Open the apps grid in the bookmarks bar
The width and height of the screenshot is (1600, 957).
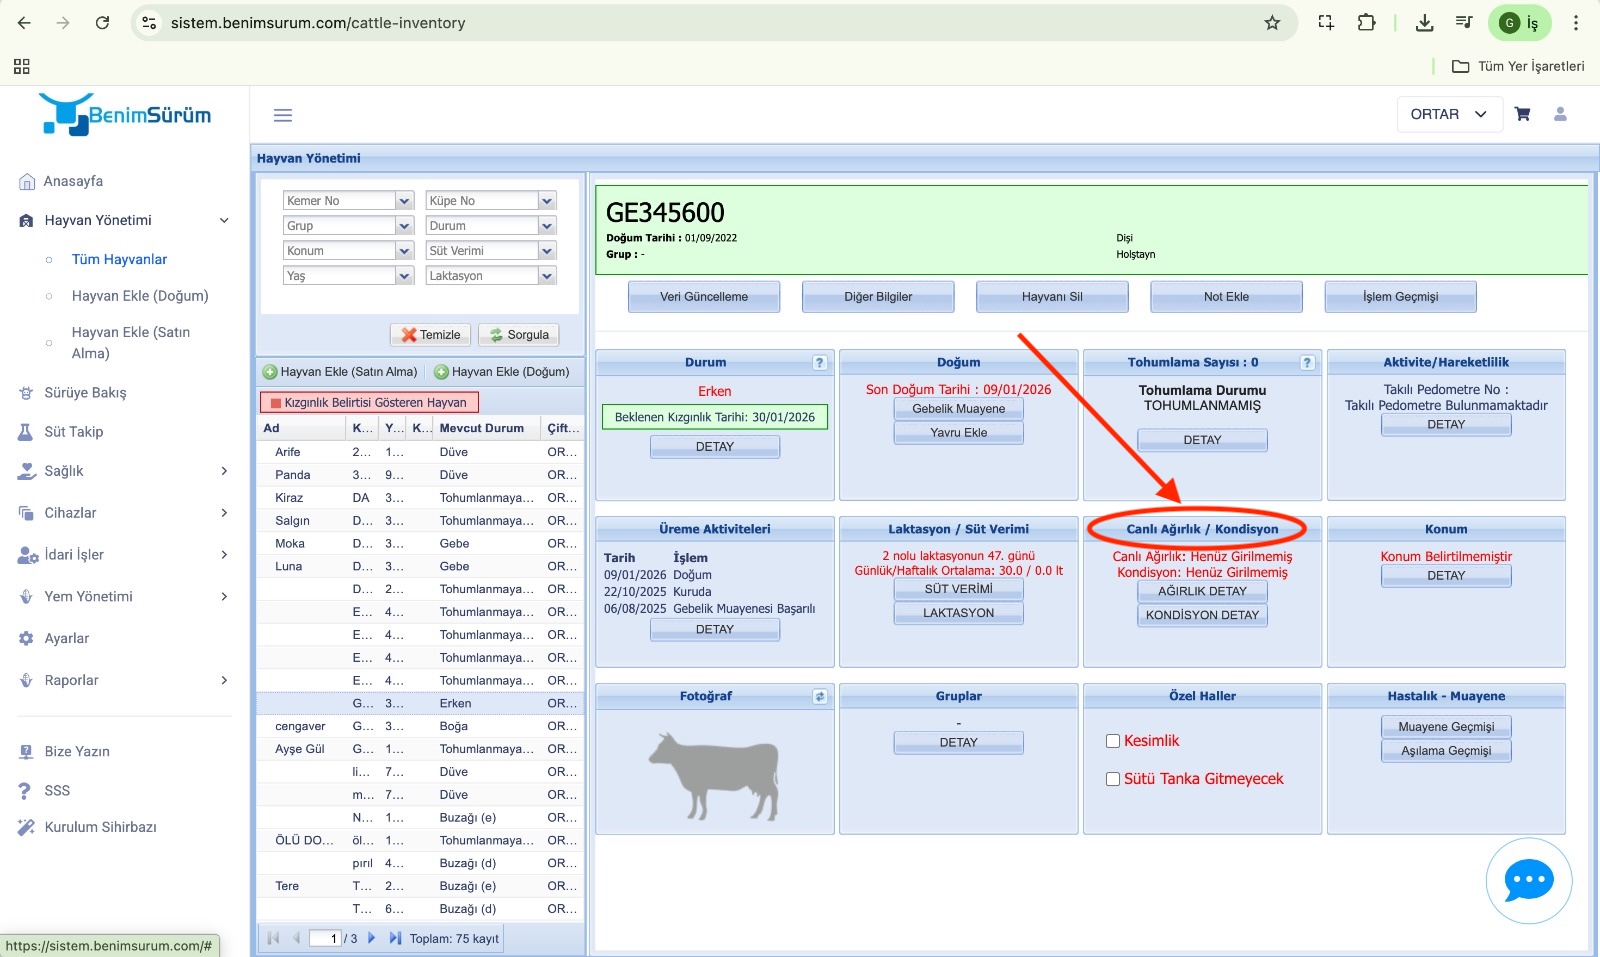pyautogui.click(x=22, y=66)
